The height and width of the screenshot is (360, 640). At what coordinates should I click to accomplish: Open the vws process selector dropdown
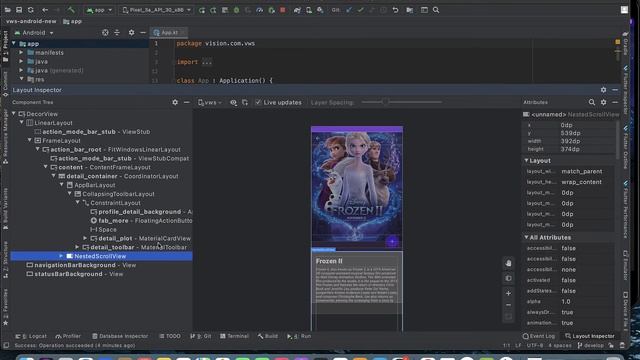click(x=209, y=102)
